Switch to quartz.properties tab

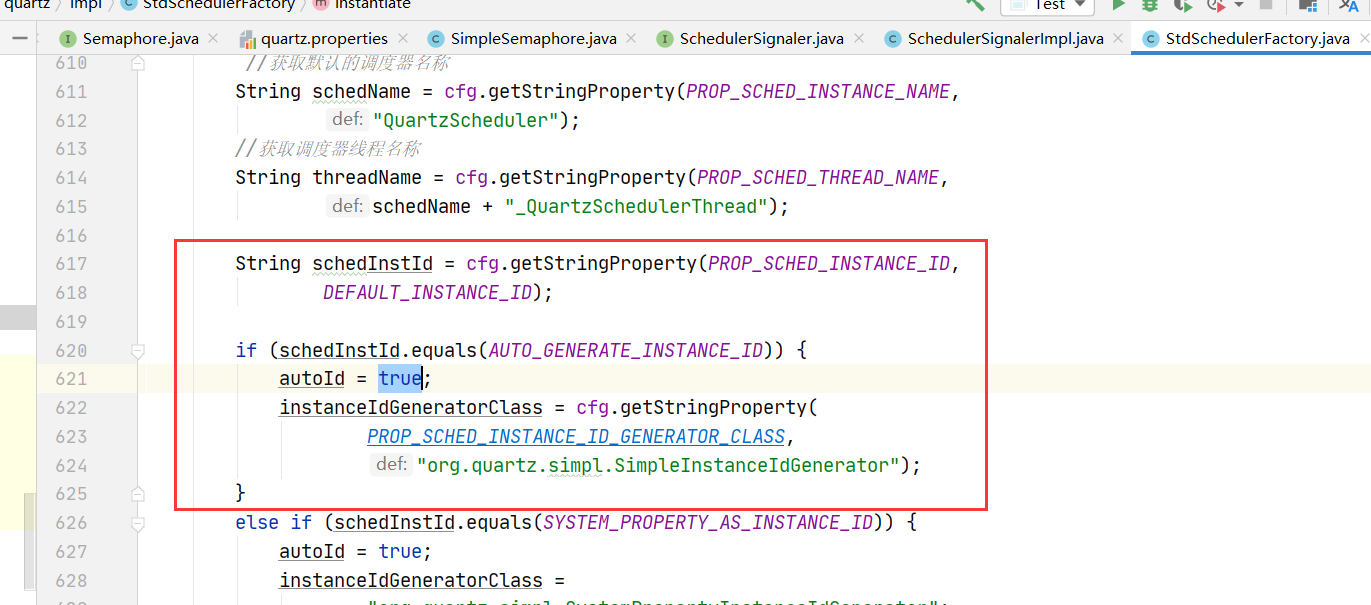pos(324,39)
